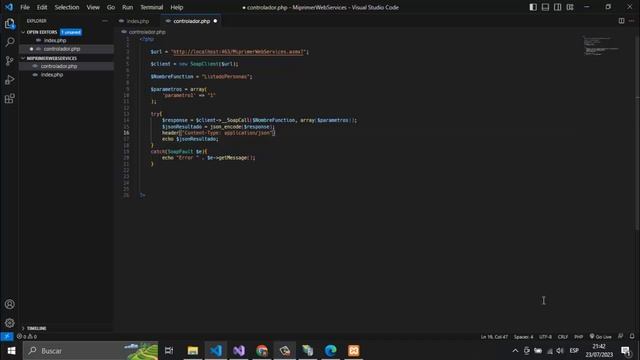
Task: Click controlador.php breadcrumb item
Action: point(147,32)
